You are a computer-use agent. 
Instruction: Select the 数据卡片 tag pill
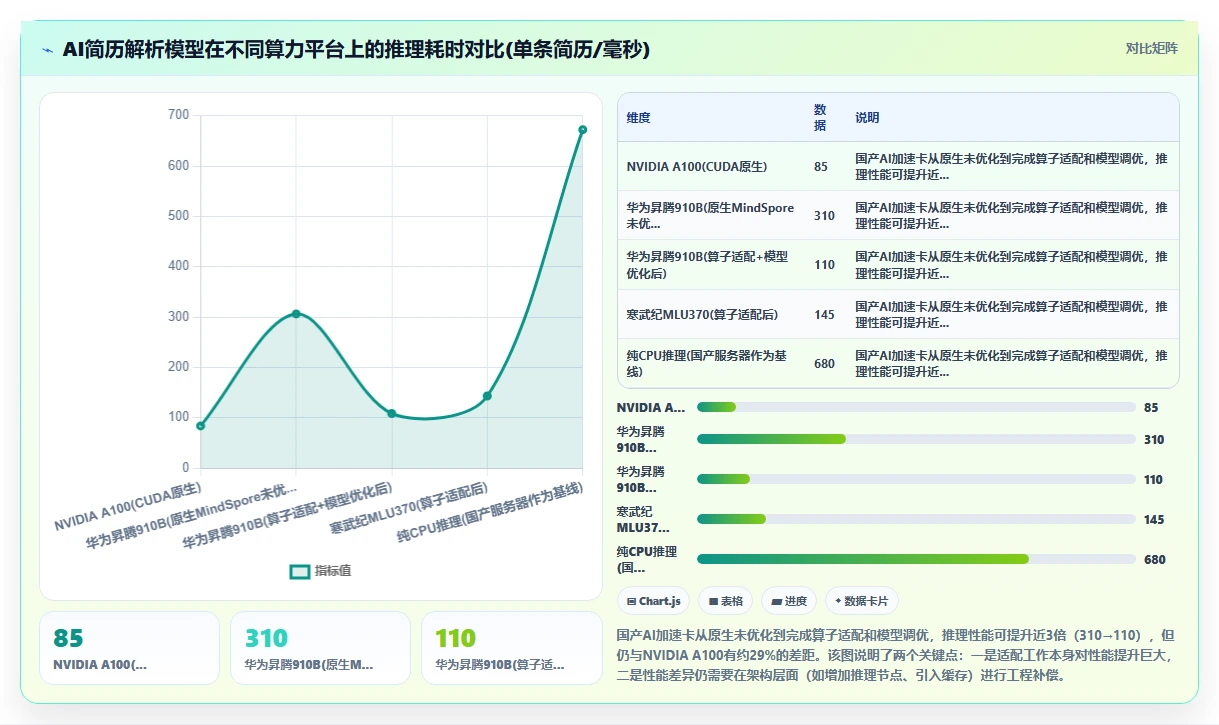coord(862,601)
